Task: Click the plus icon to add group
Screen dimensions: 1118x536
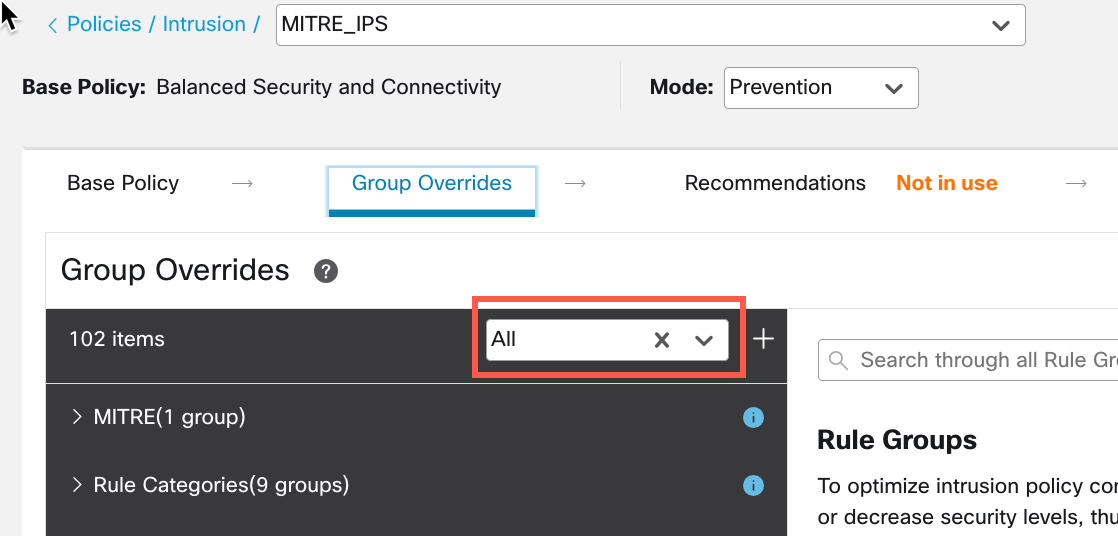Action: pyautogui.click(x=763, y=339)
